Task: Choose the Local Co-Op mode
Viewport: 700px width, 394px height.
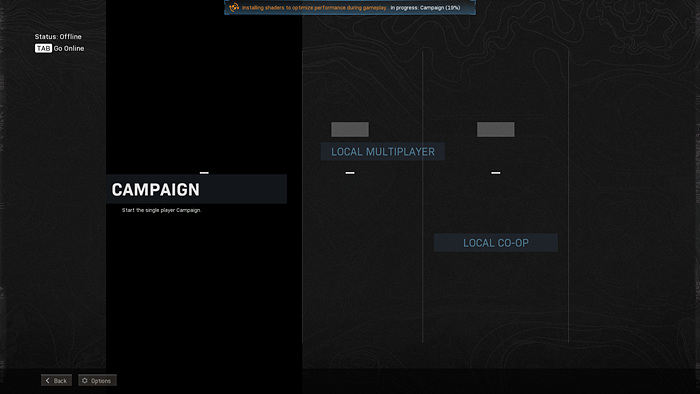Action: (x=496, y=243)
